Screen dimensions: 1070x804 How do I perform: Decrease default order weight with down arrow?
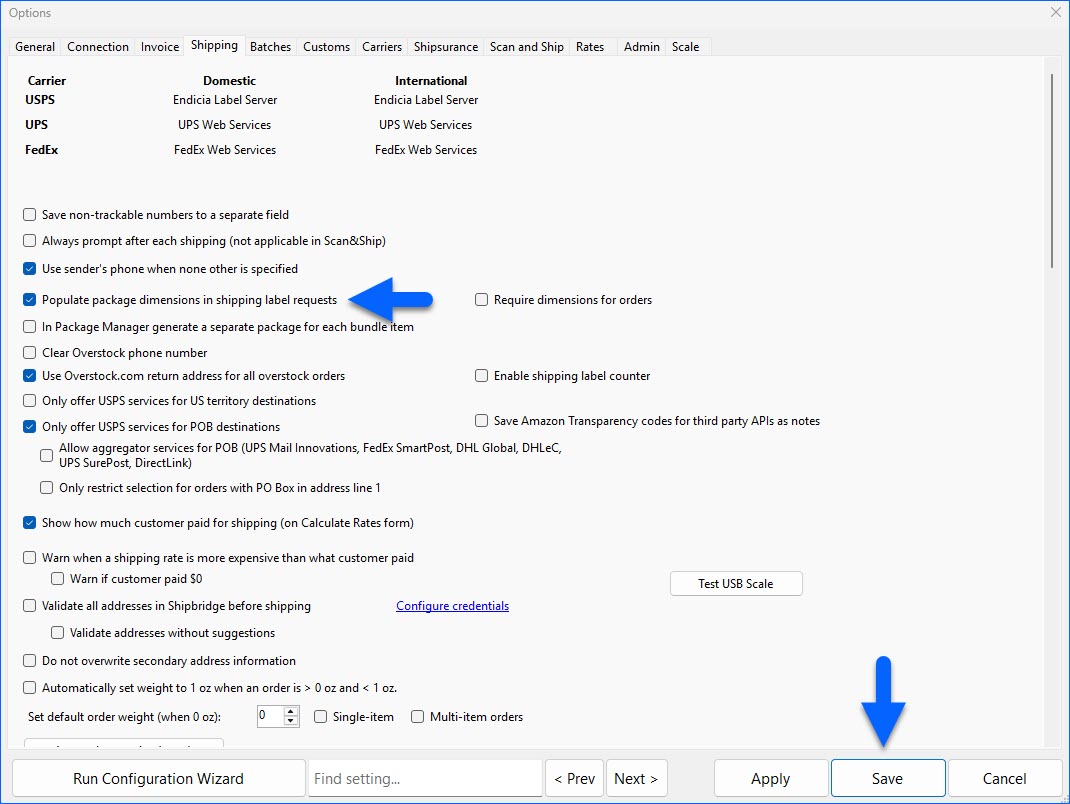click(291, 721)
